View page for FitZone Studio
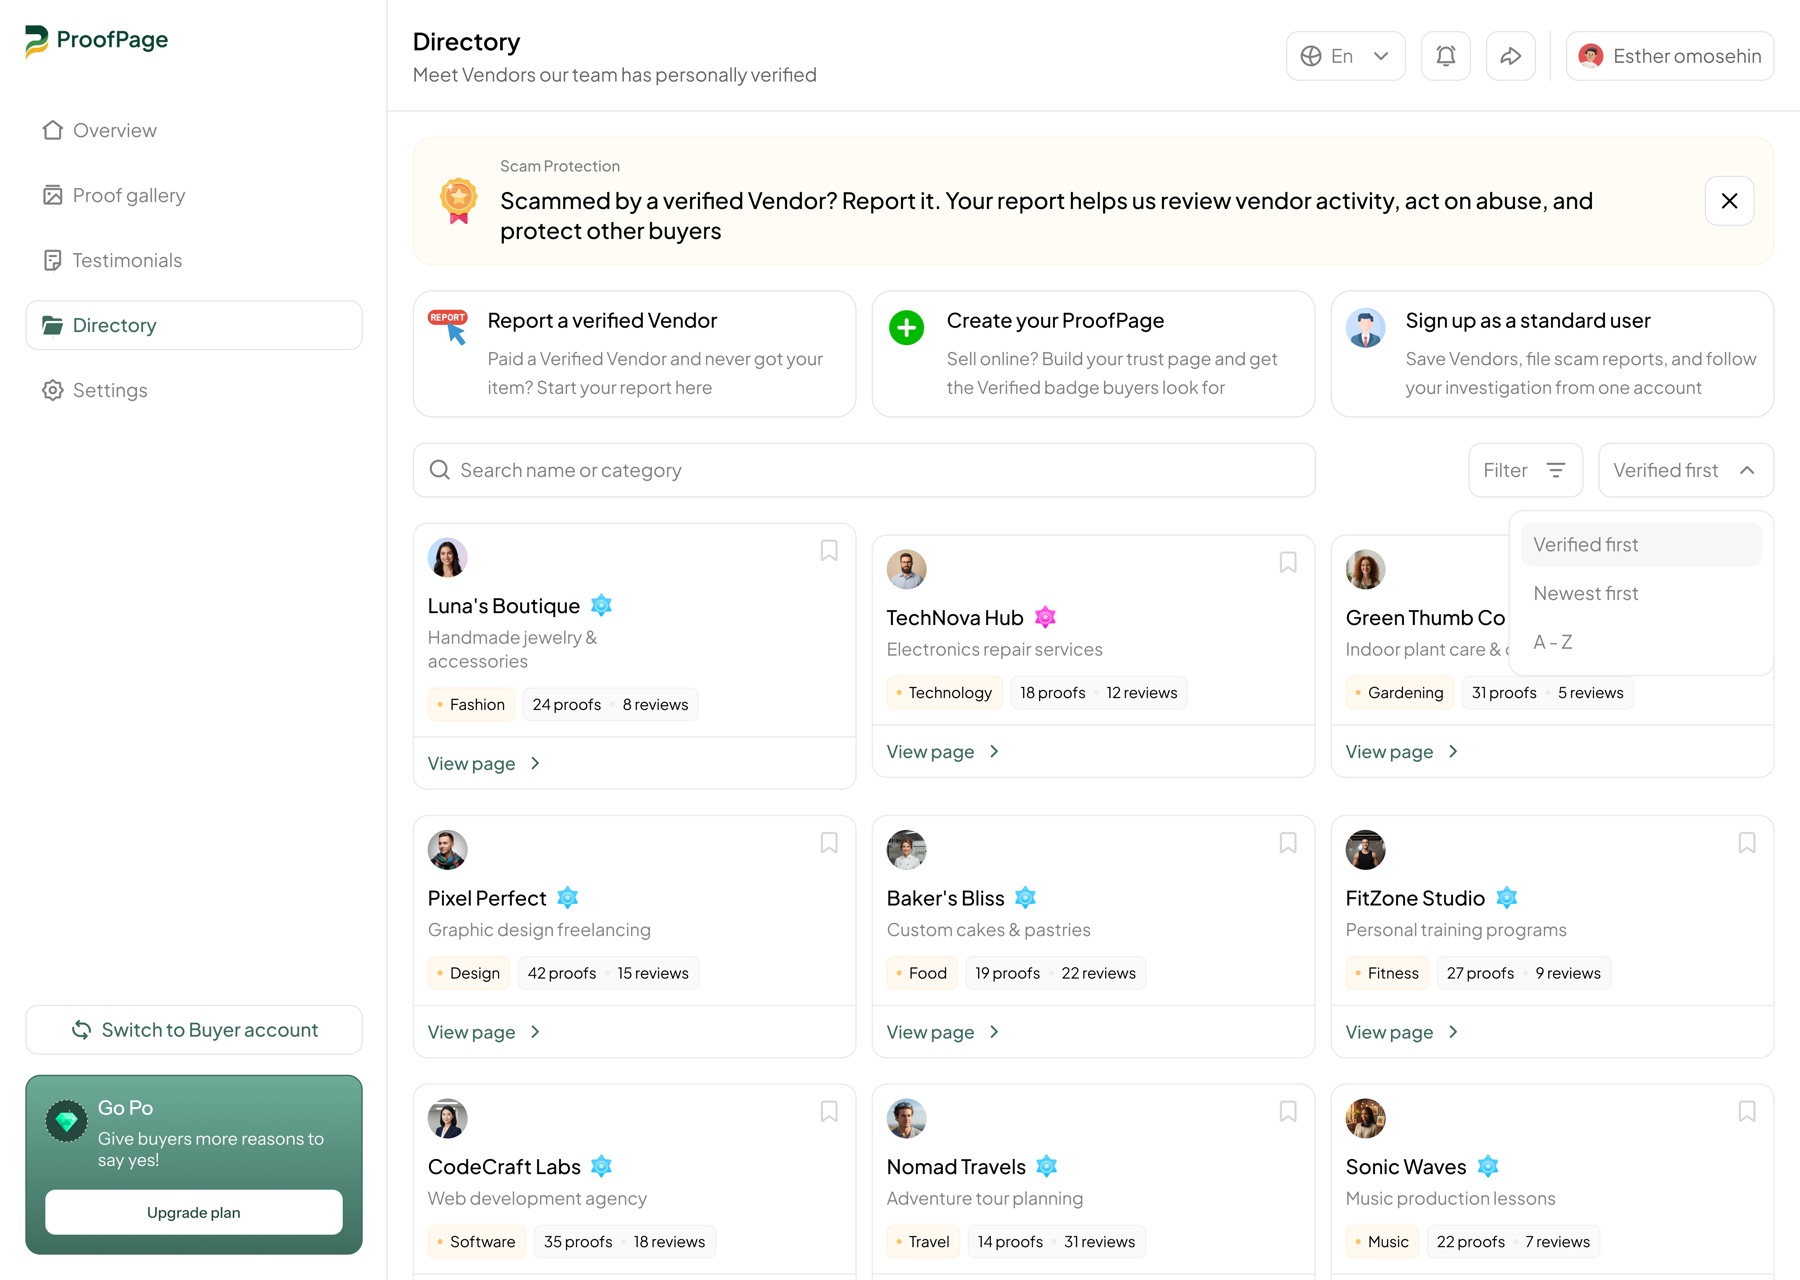Viewport: 1800px width, 1280px height. click(1403, 1032)
